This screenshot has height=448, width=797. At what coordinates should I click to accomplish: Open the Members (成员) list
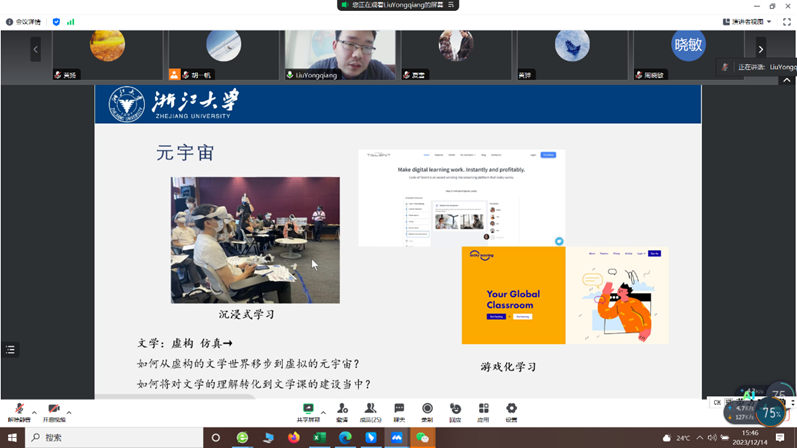point(370,410)
